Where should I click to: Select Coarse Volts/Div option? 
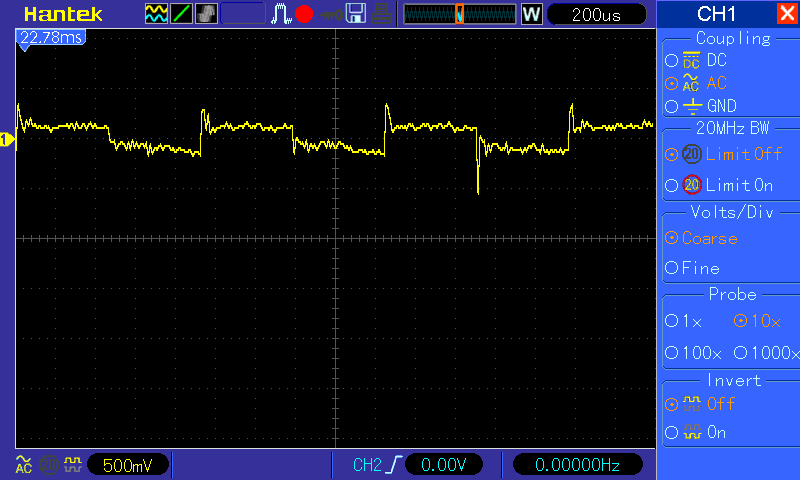click(671, 238)
